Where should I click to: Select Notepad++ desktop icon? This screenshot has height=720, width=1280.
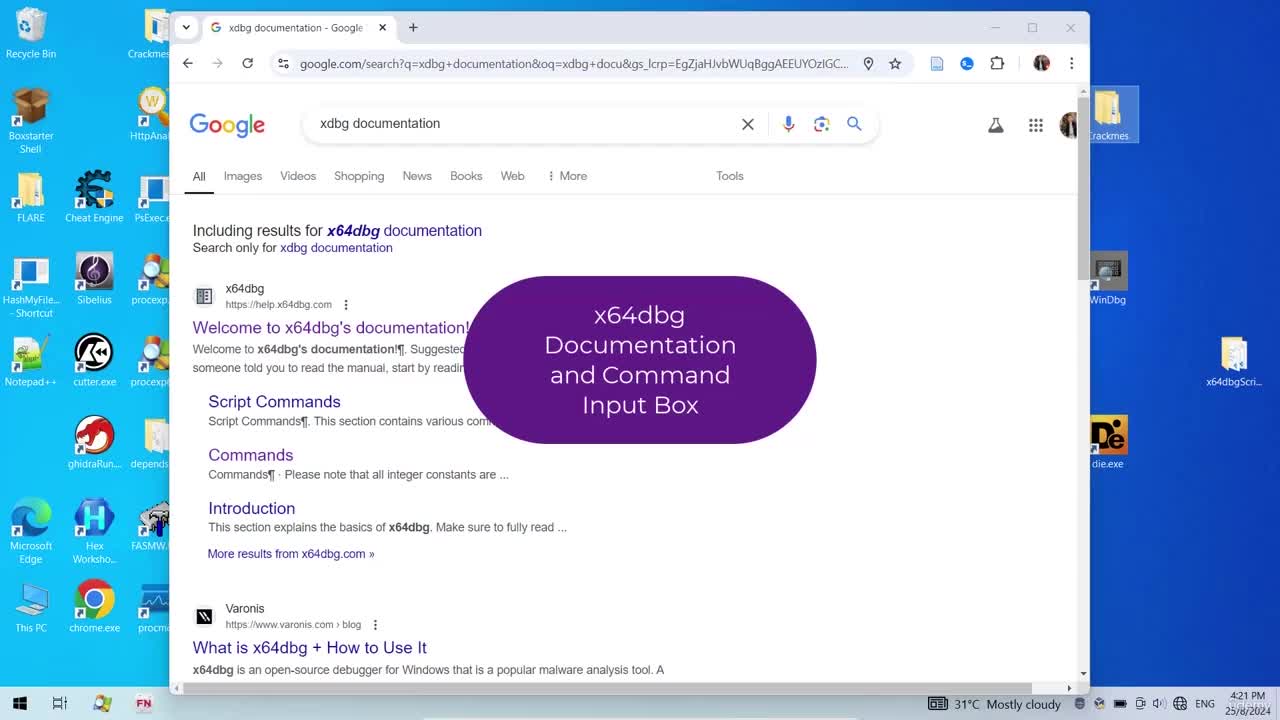point(31,361)
